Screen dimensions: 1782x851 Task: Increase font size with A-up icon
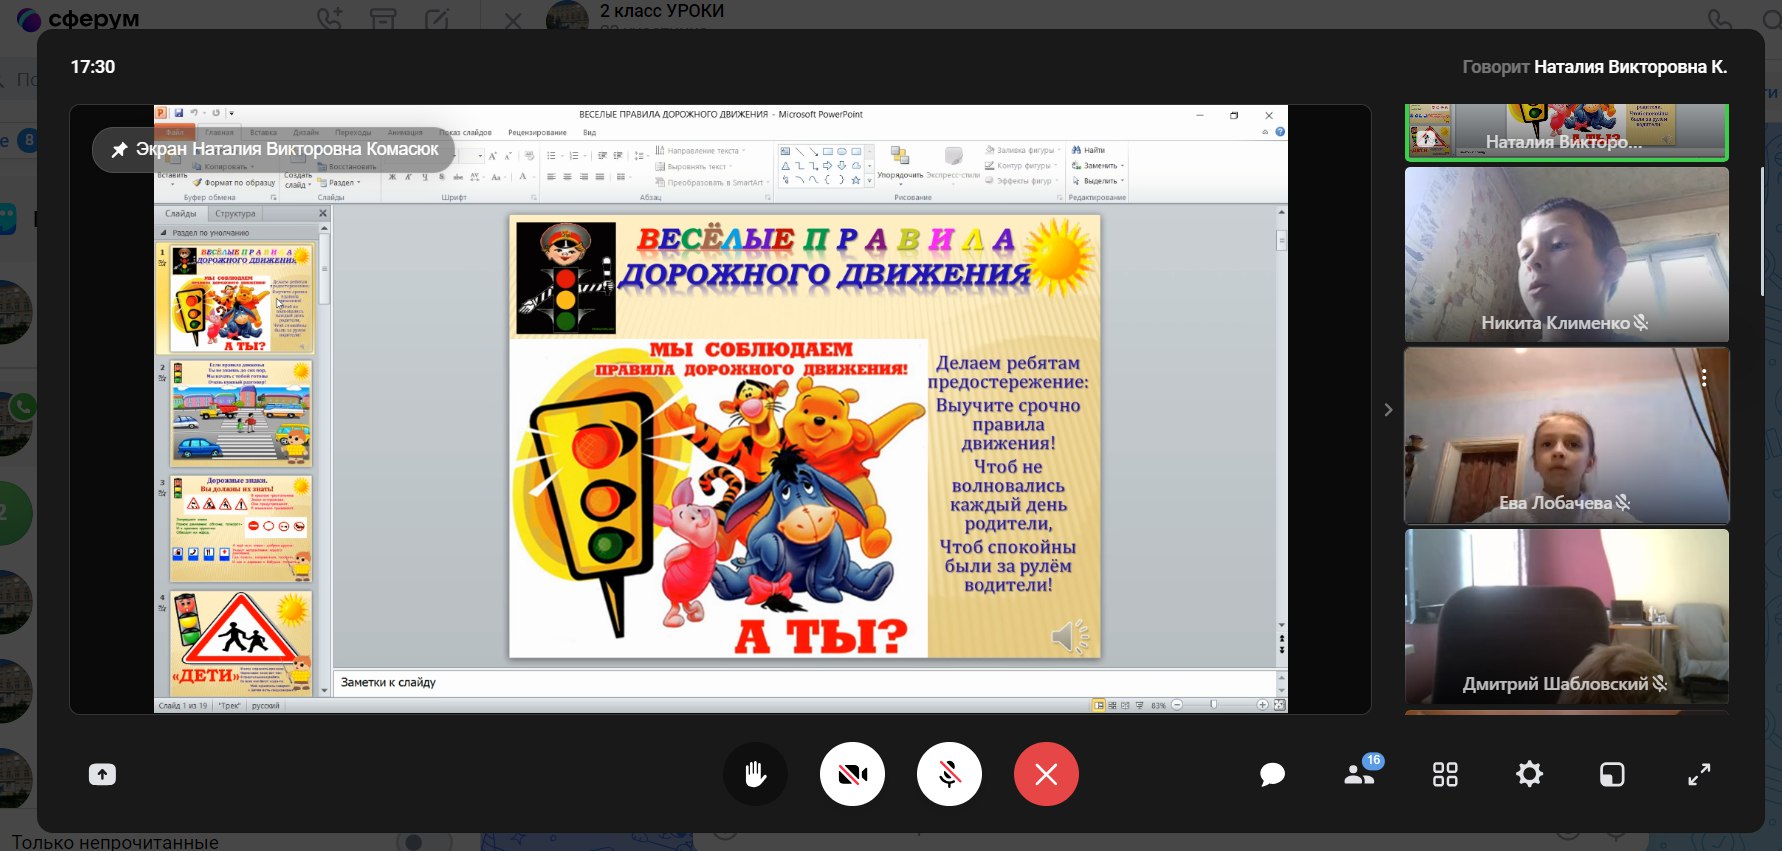[x=493, y=156]
